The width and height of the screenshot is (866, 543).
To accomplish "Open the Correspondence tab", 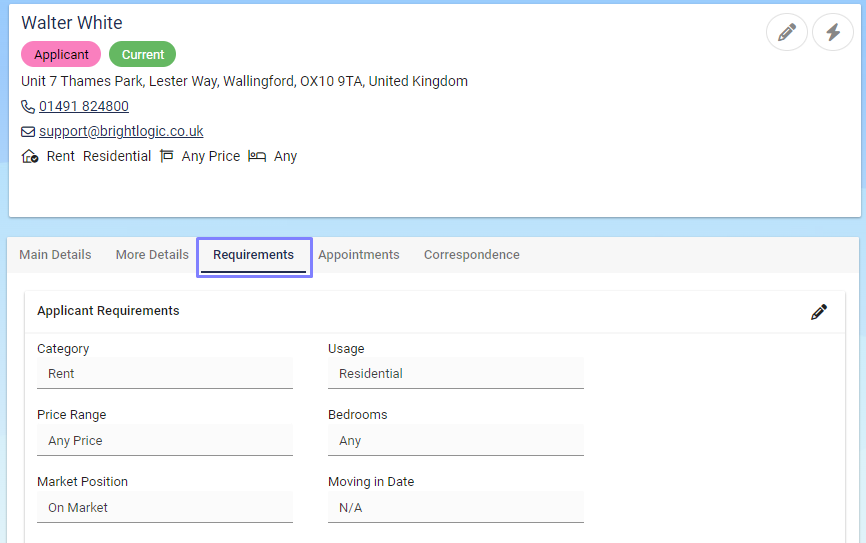I will (472, 255).
